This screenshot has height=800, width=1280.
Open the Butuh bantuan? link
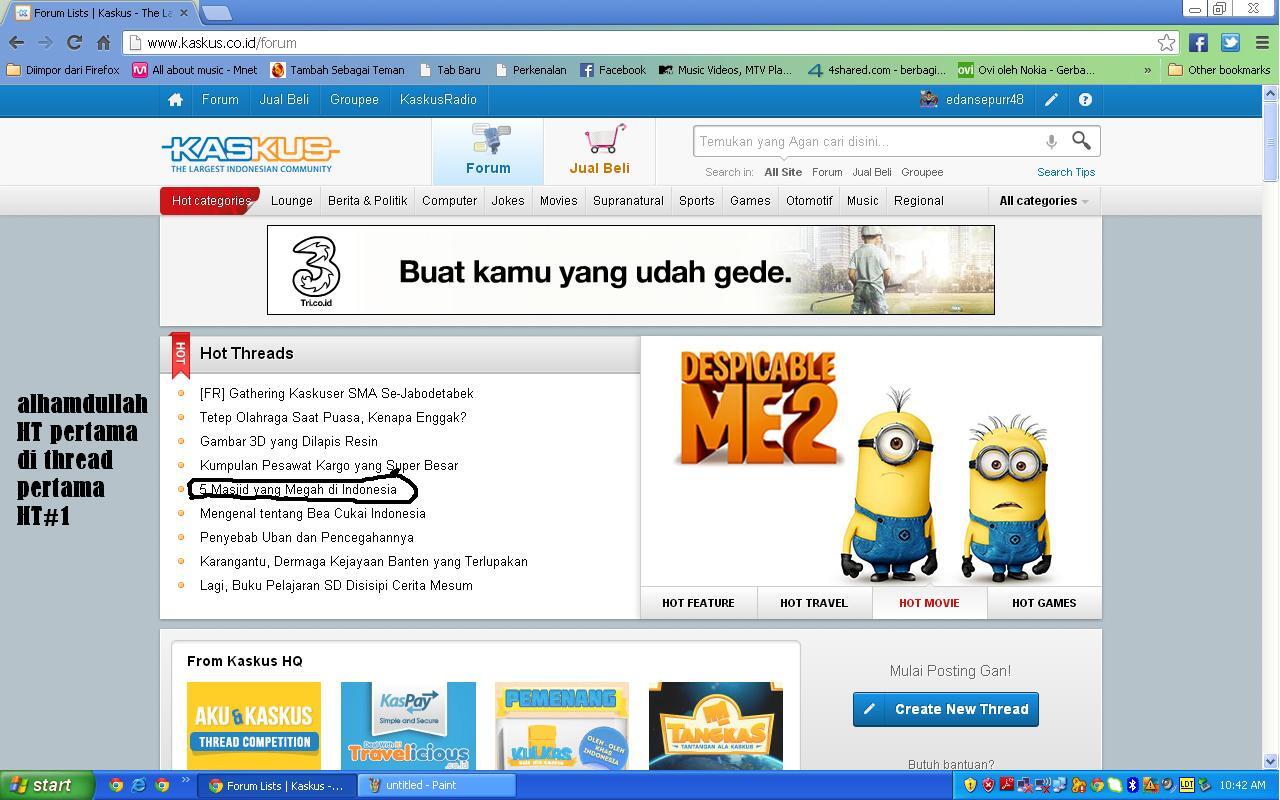(x=951, y=764)
